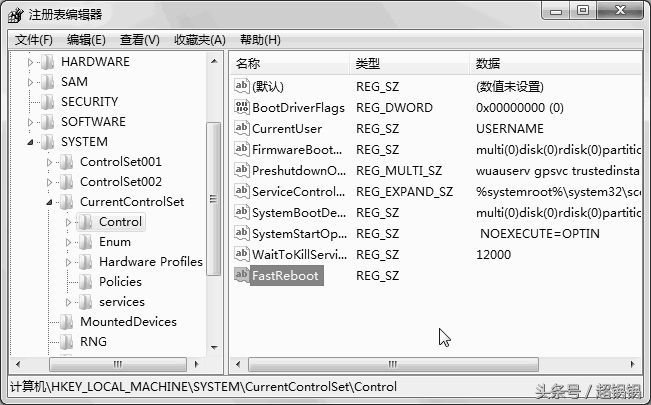
Task: Click the SYSTEM folder icon
Action: tap(48, 142)
